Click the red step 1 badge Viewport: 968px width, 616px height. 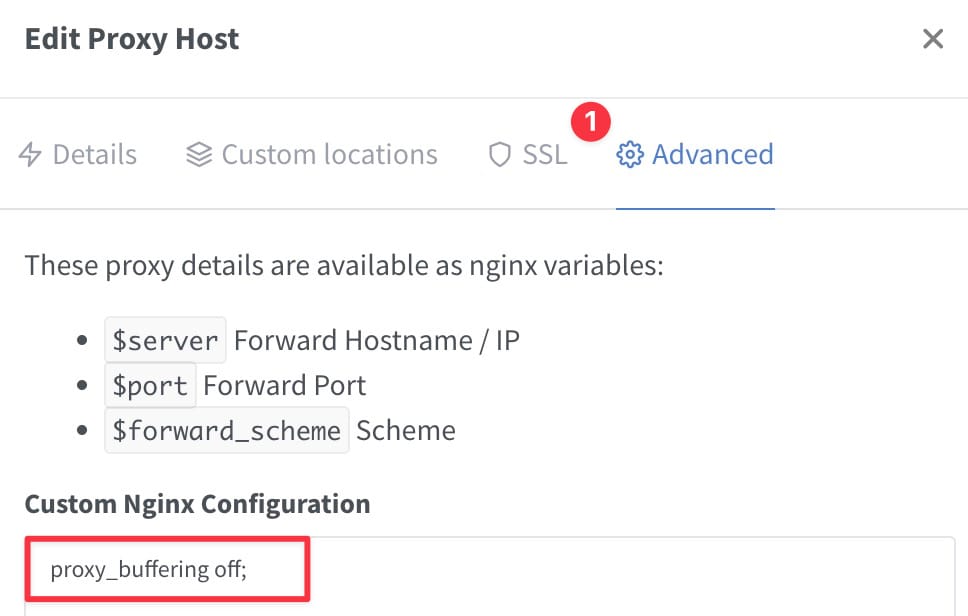[591, 122]
